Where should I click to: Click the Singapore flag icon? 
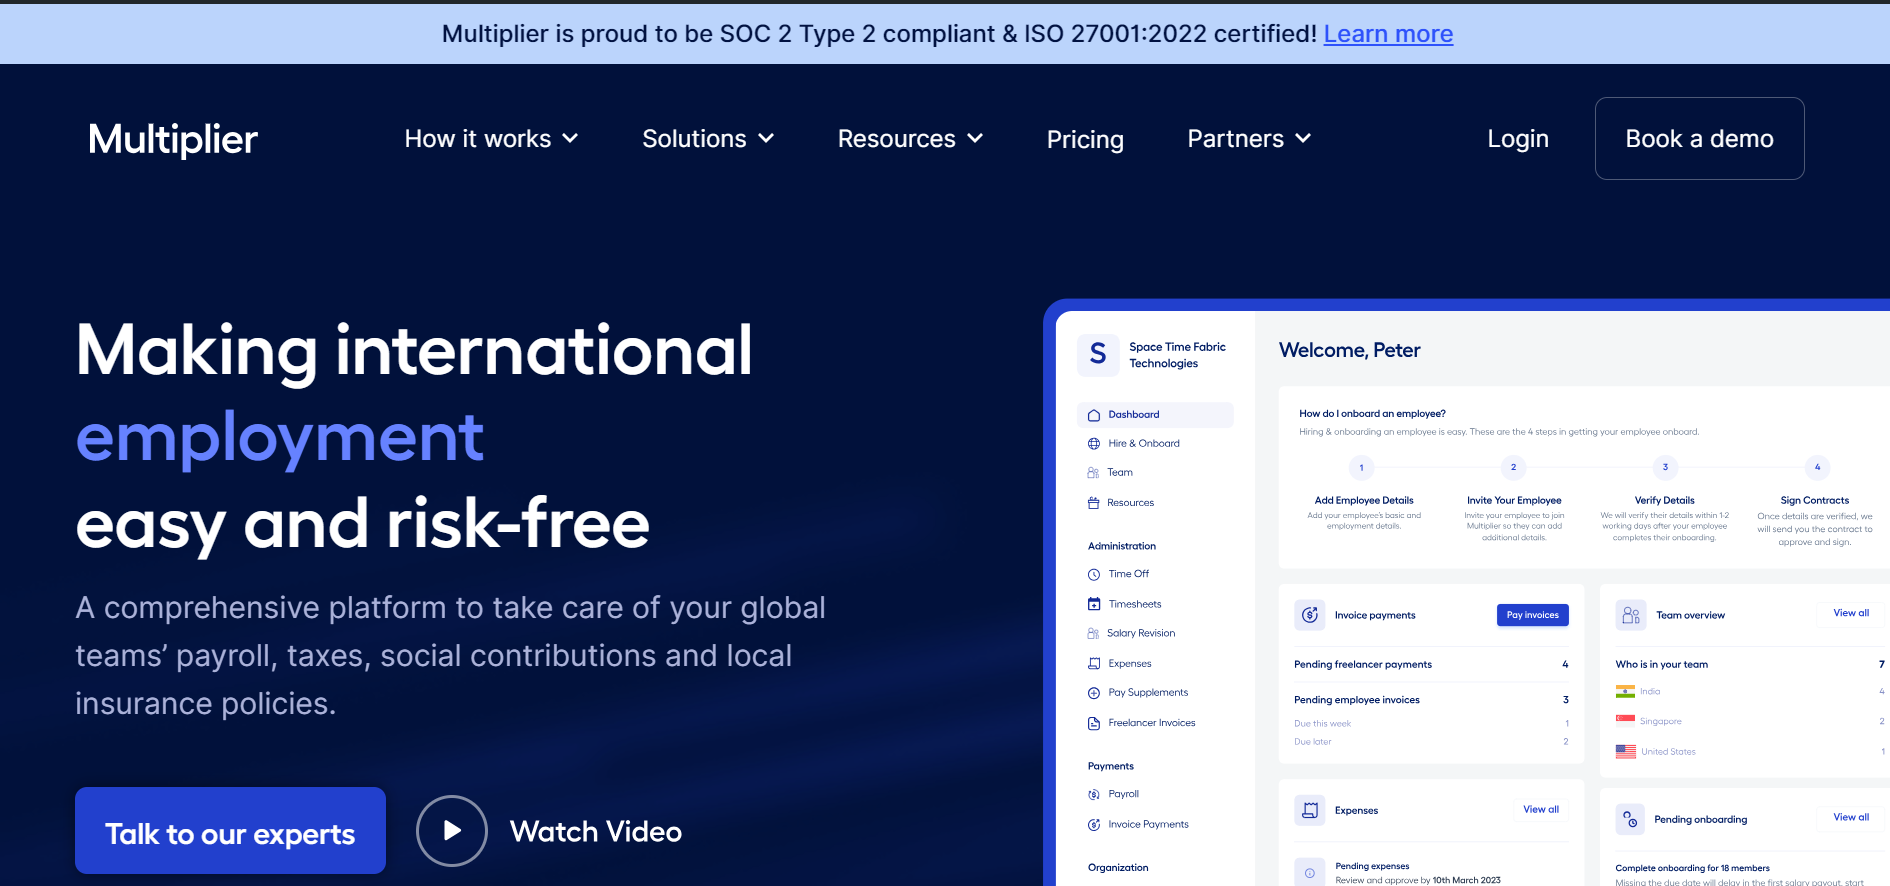point(1626,721)
